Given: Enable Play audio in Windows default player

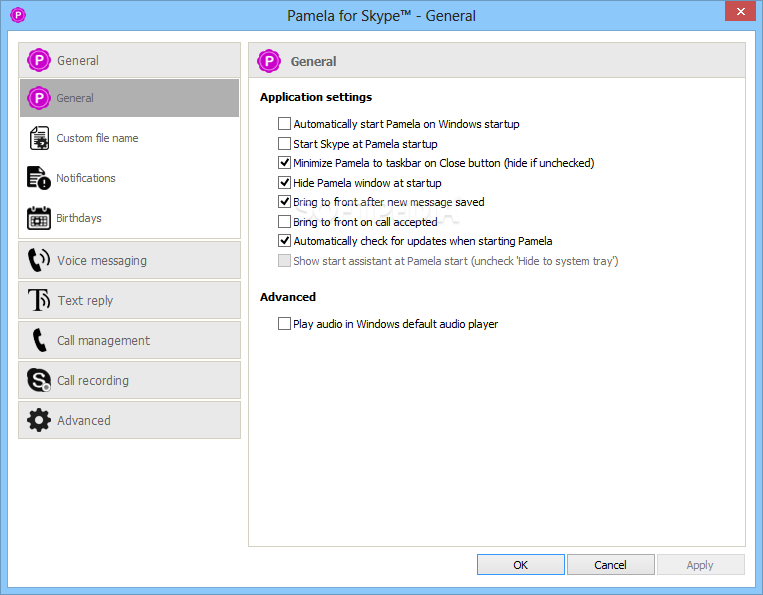Looking at the screenshot, I should (x=284, y=324).
